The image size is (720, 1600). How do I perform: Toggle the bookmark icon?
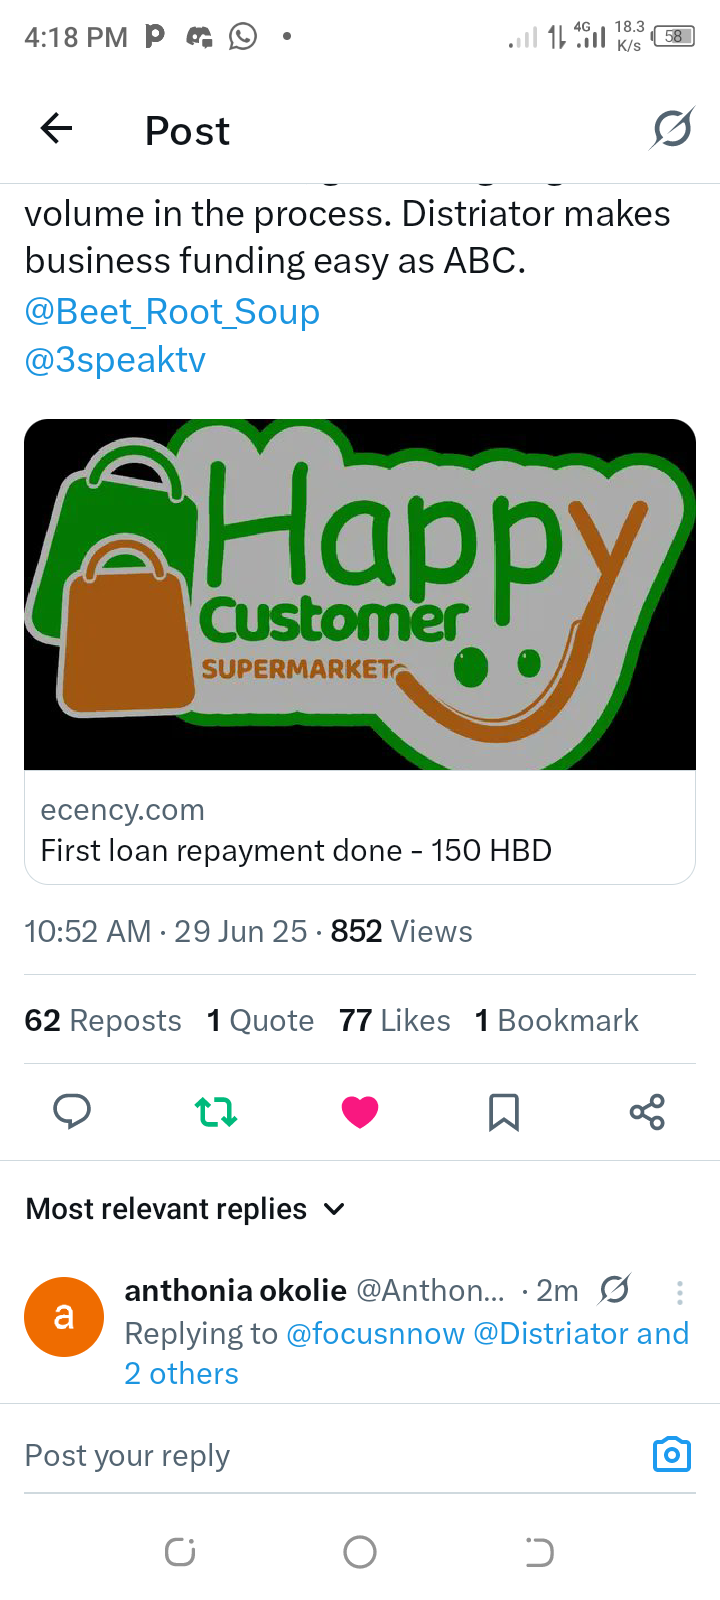504,1111
